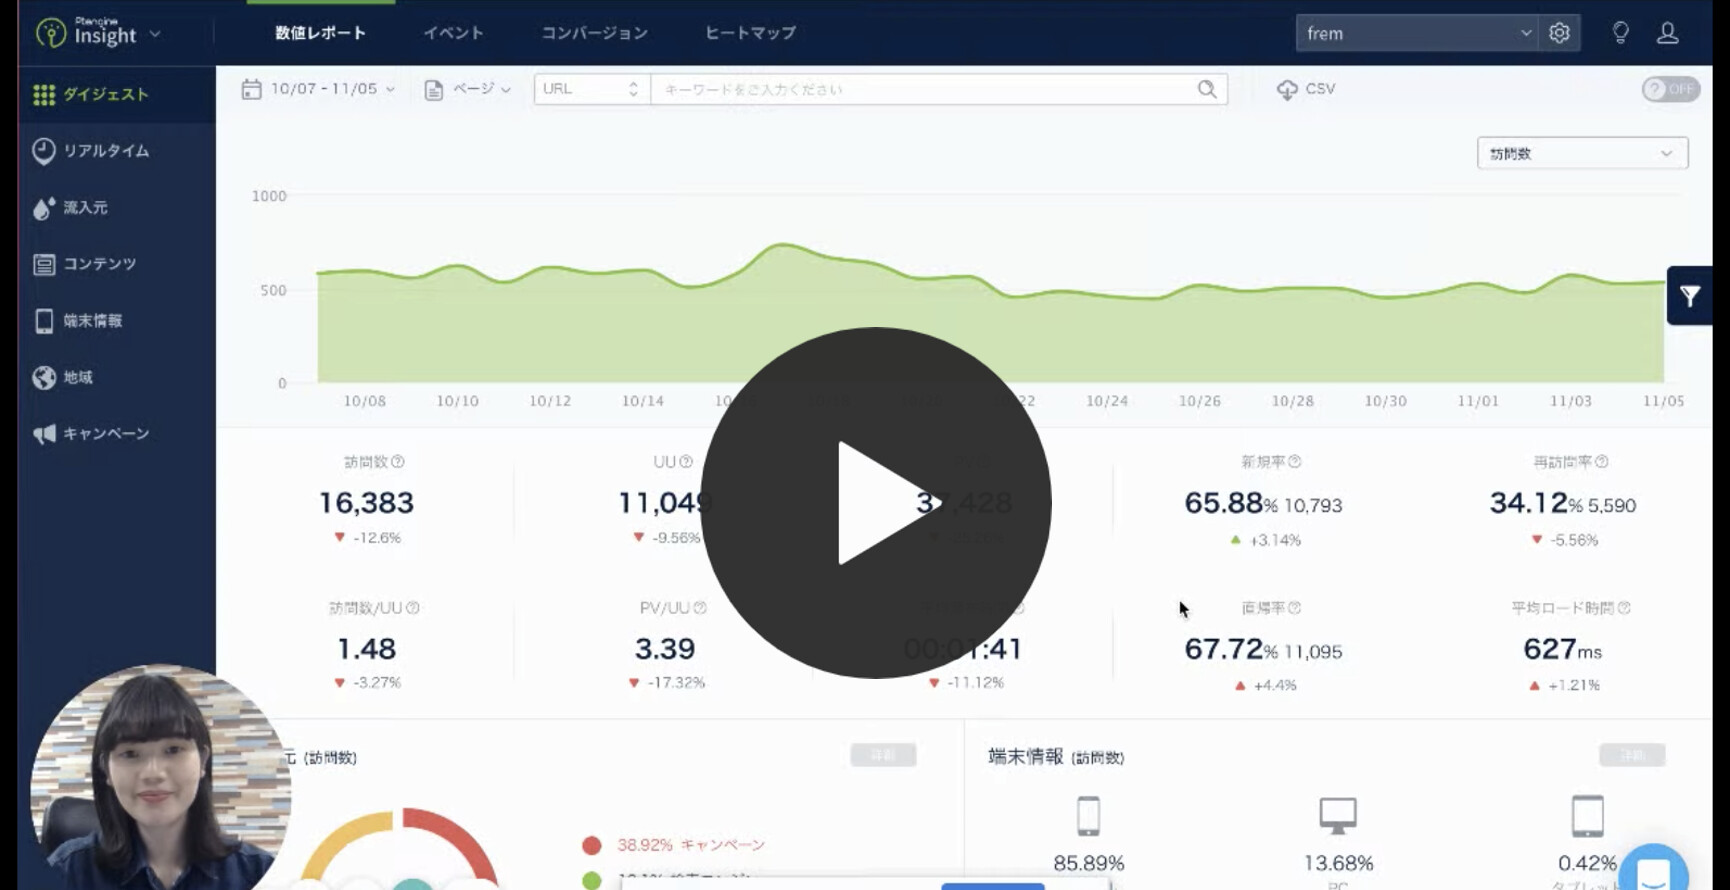The height and width of the screenshot is (890, 1730).
Task: Click the PC monitor icon showing 13.68%
Action: [1338, 816]
